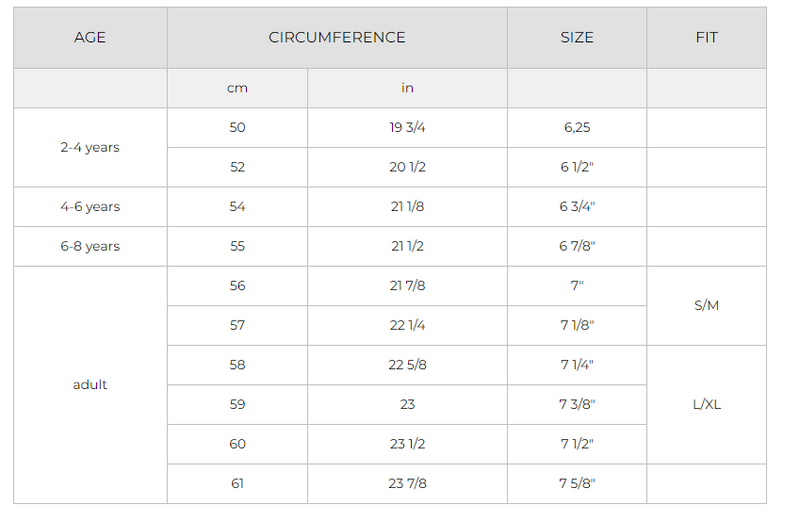Select the 7 3/8" size cell

click(x=577, y=405)
